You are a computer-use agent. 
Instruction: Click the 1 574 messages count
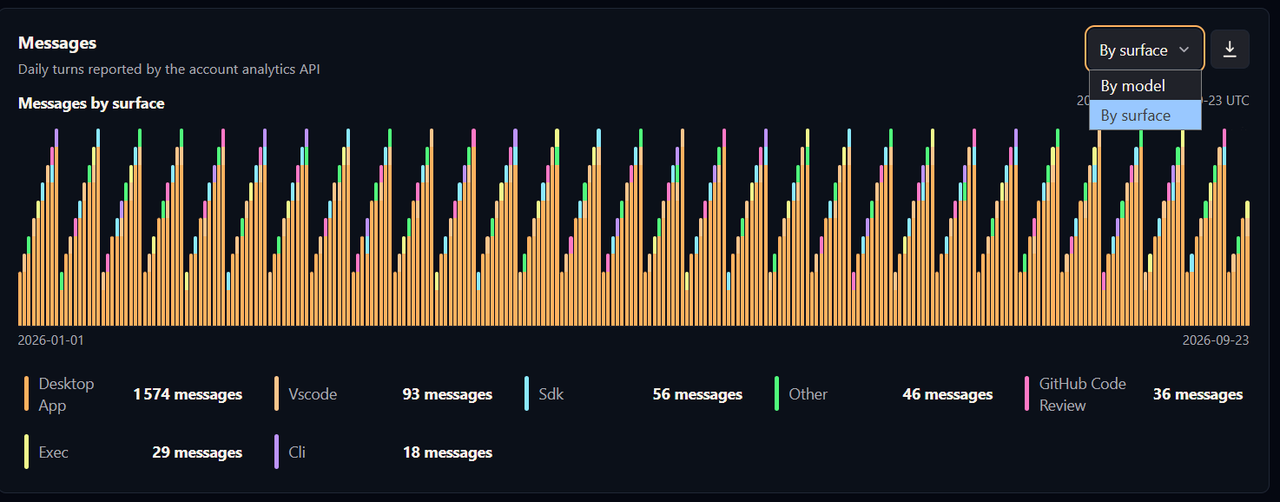click(x=188, y=394)
